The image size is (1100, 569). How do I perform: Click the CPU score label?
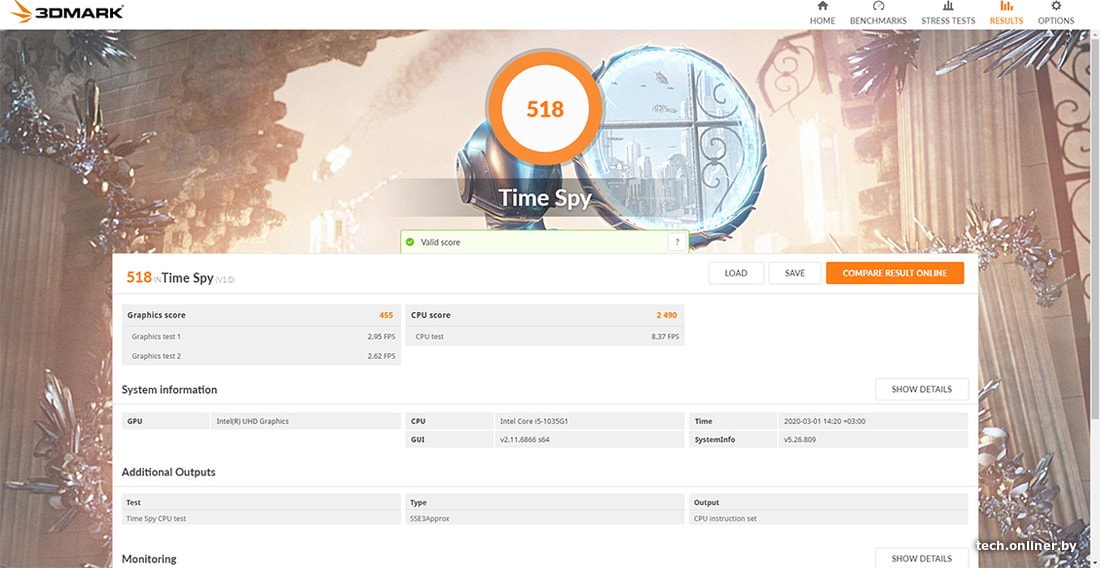[x=431, y=315]
